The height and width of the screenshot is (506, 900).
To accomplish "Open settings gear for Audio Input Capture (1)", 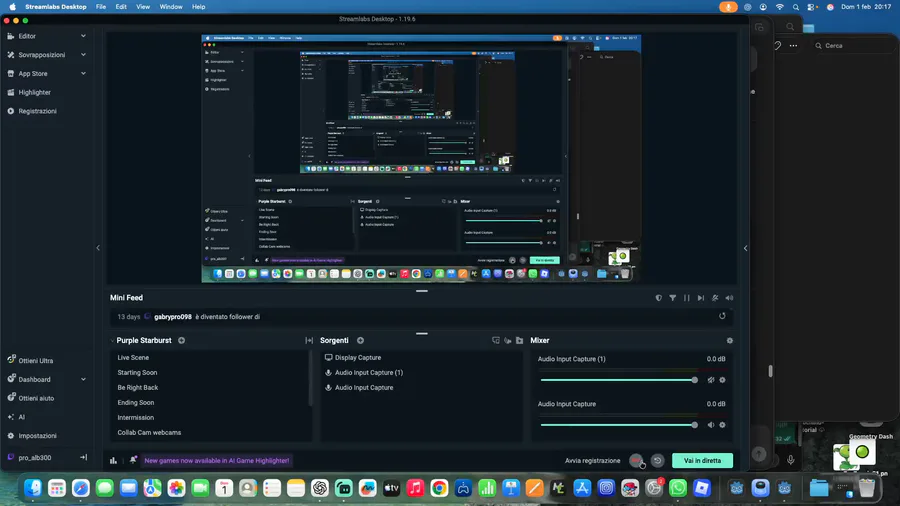I will pyautogui.click(x=723, y=380).
